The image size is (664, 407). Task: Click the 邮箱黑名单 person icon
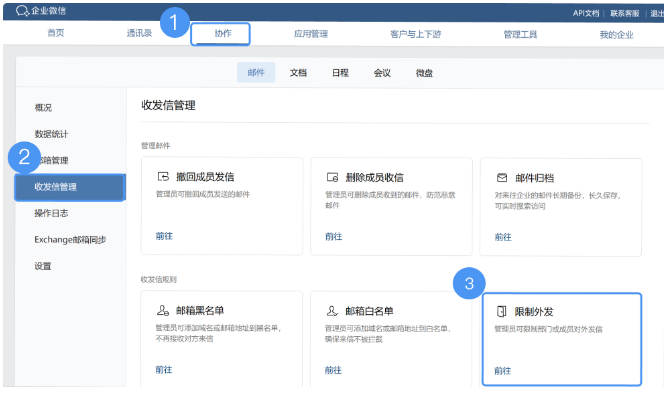[163, 312]
